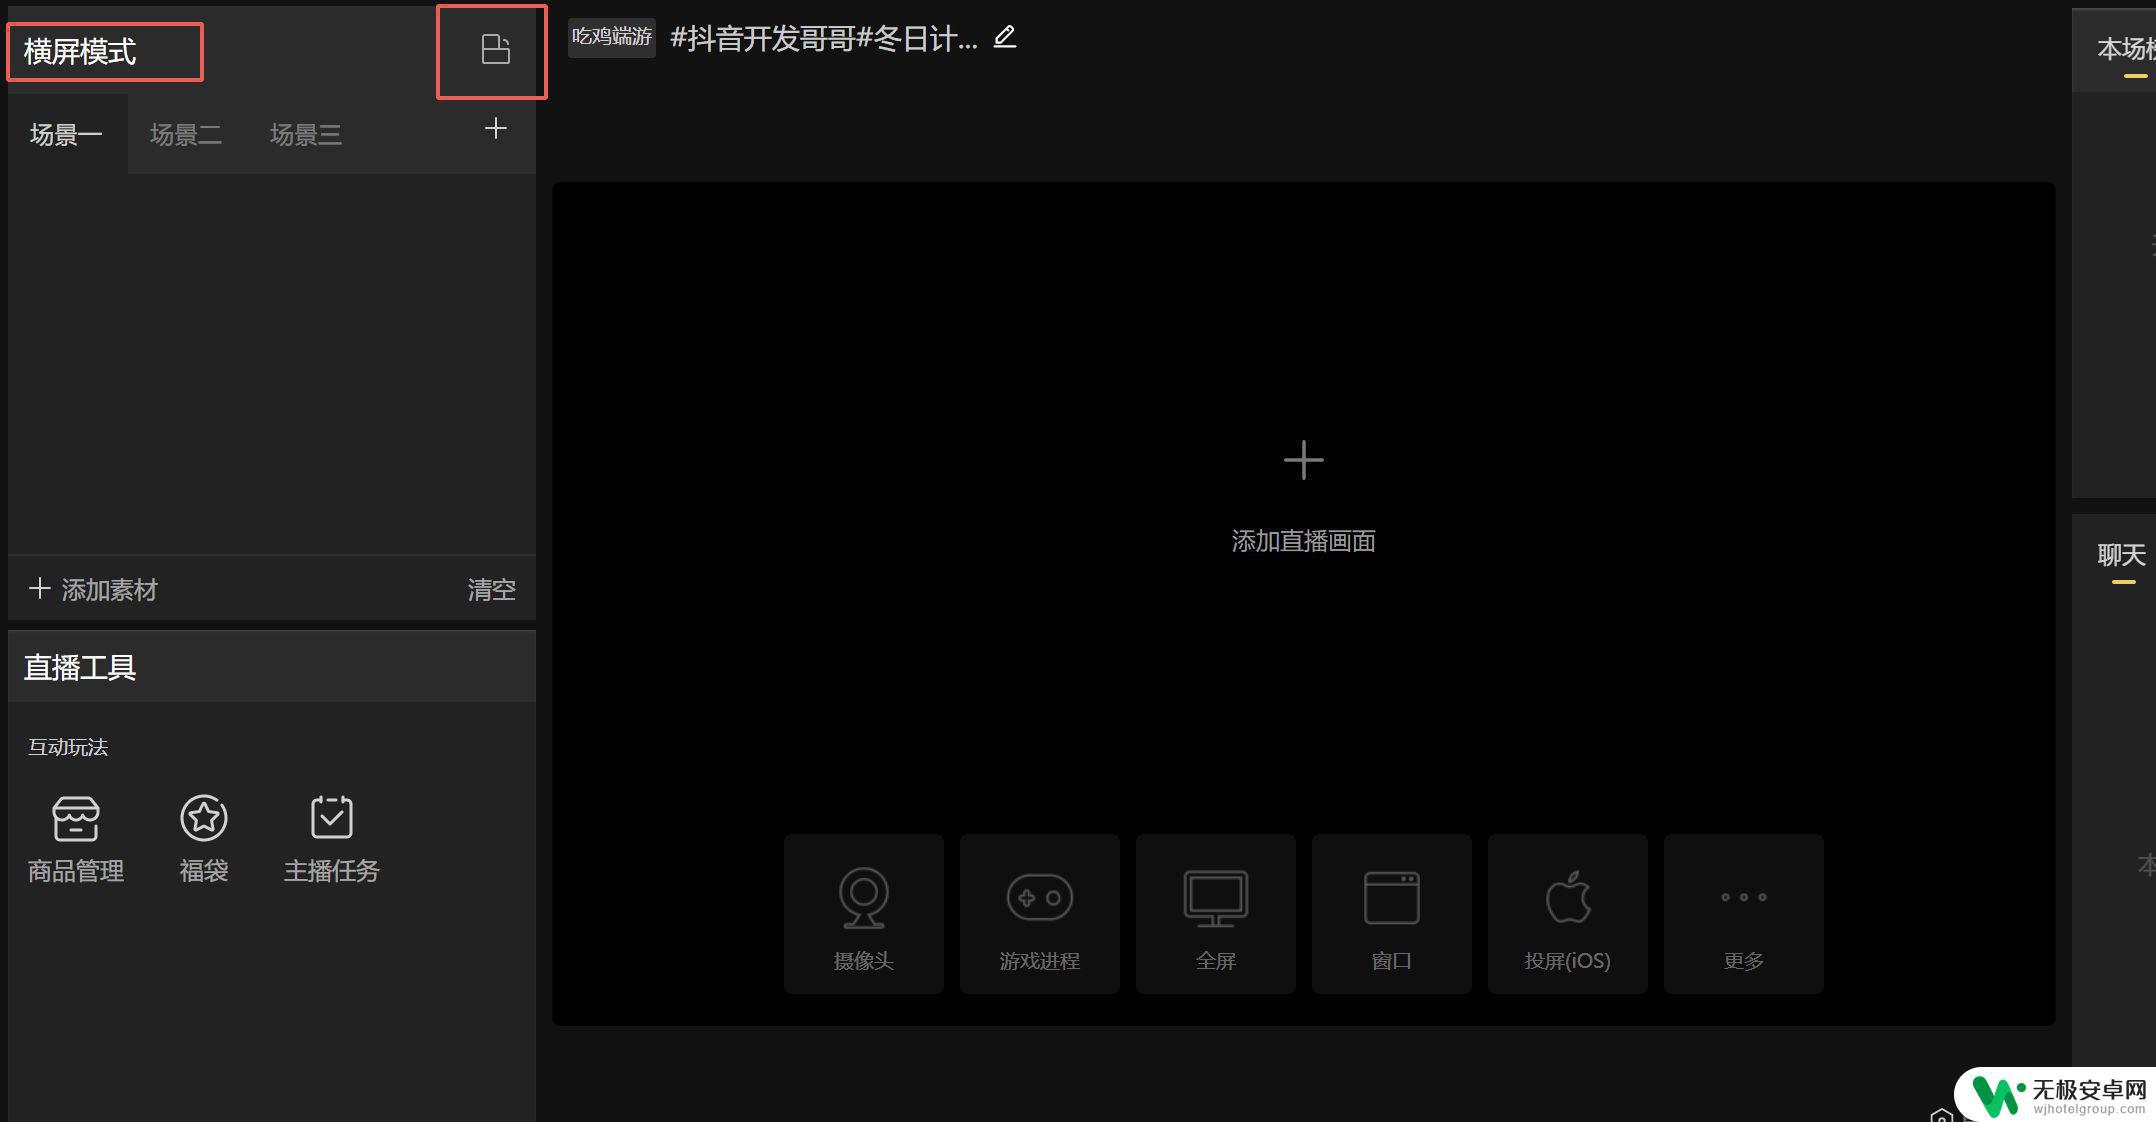The height and width of the screenshot is (1122, 2156).
Task: Open 商品管理 product management tool
Action: tap(76, 840)
